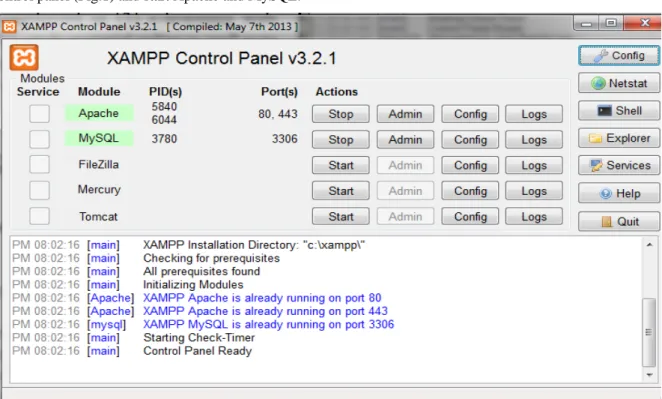This screenshot has width=662, height=399.
Task: View Logs for the Apache module
Action: click(534, 114)
